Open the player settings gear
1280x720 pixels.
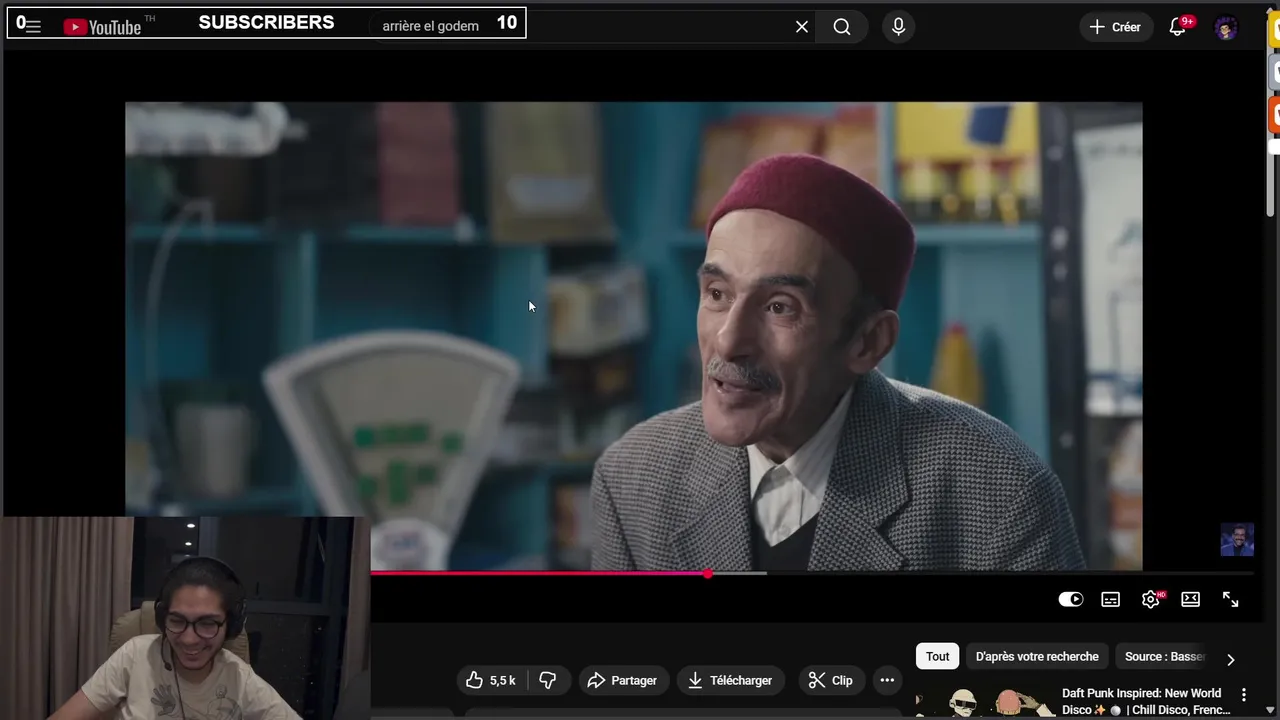tap(1151, 599)
